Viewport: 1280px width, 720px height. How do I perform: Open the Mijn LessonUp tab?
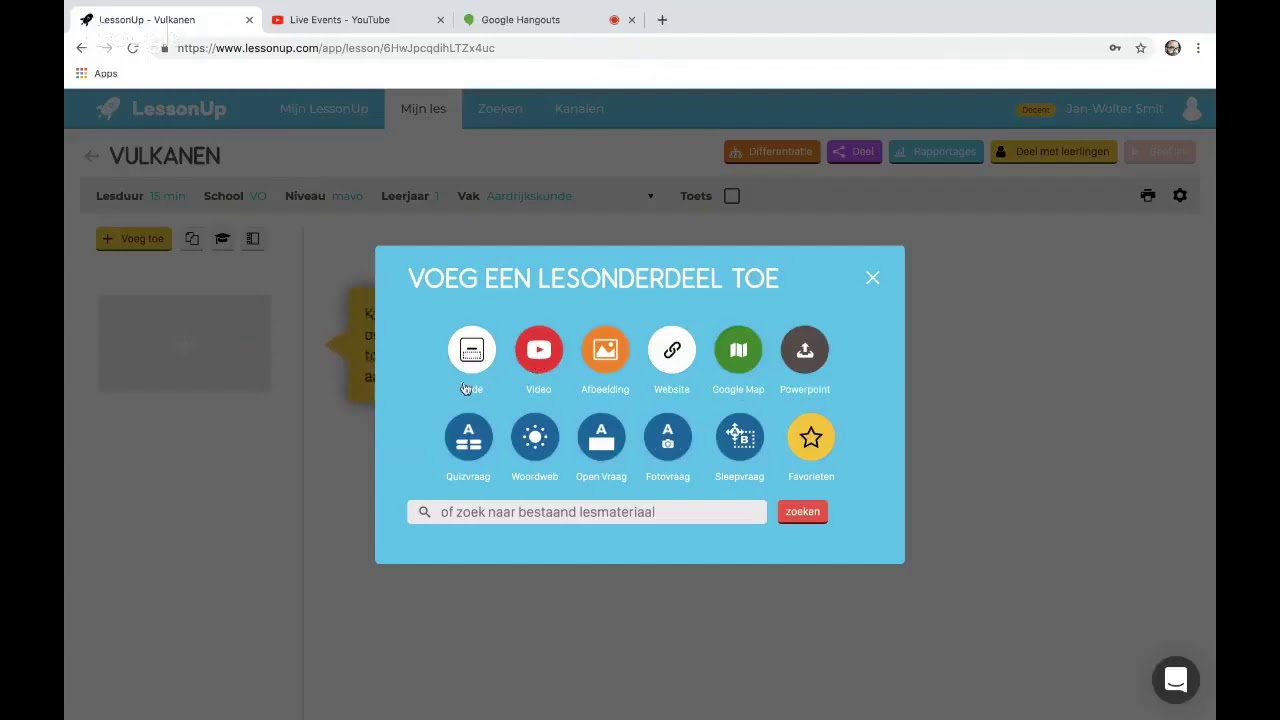[324, 109]
